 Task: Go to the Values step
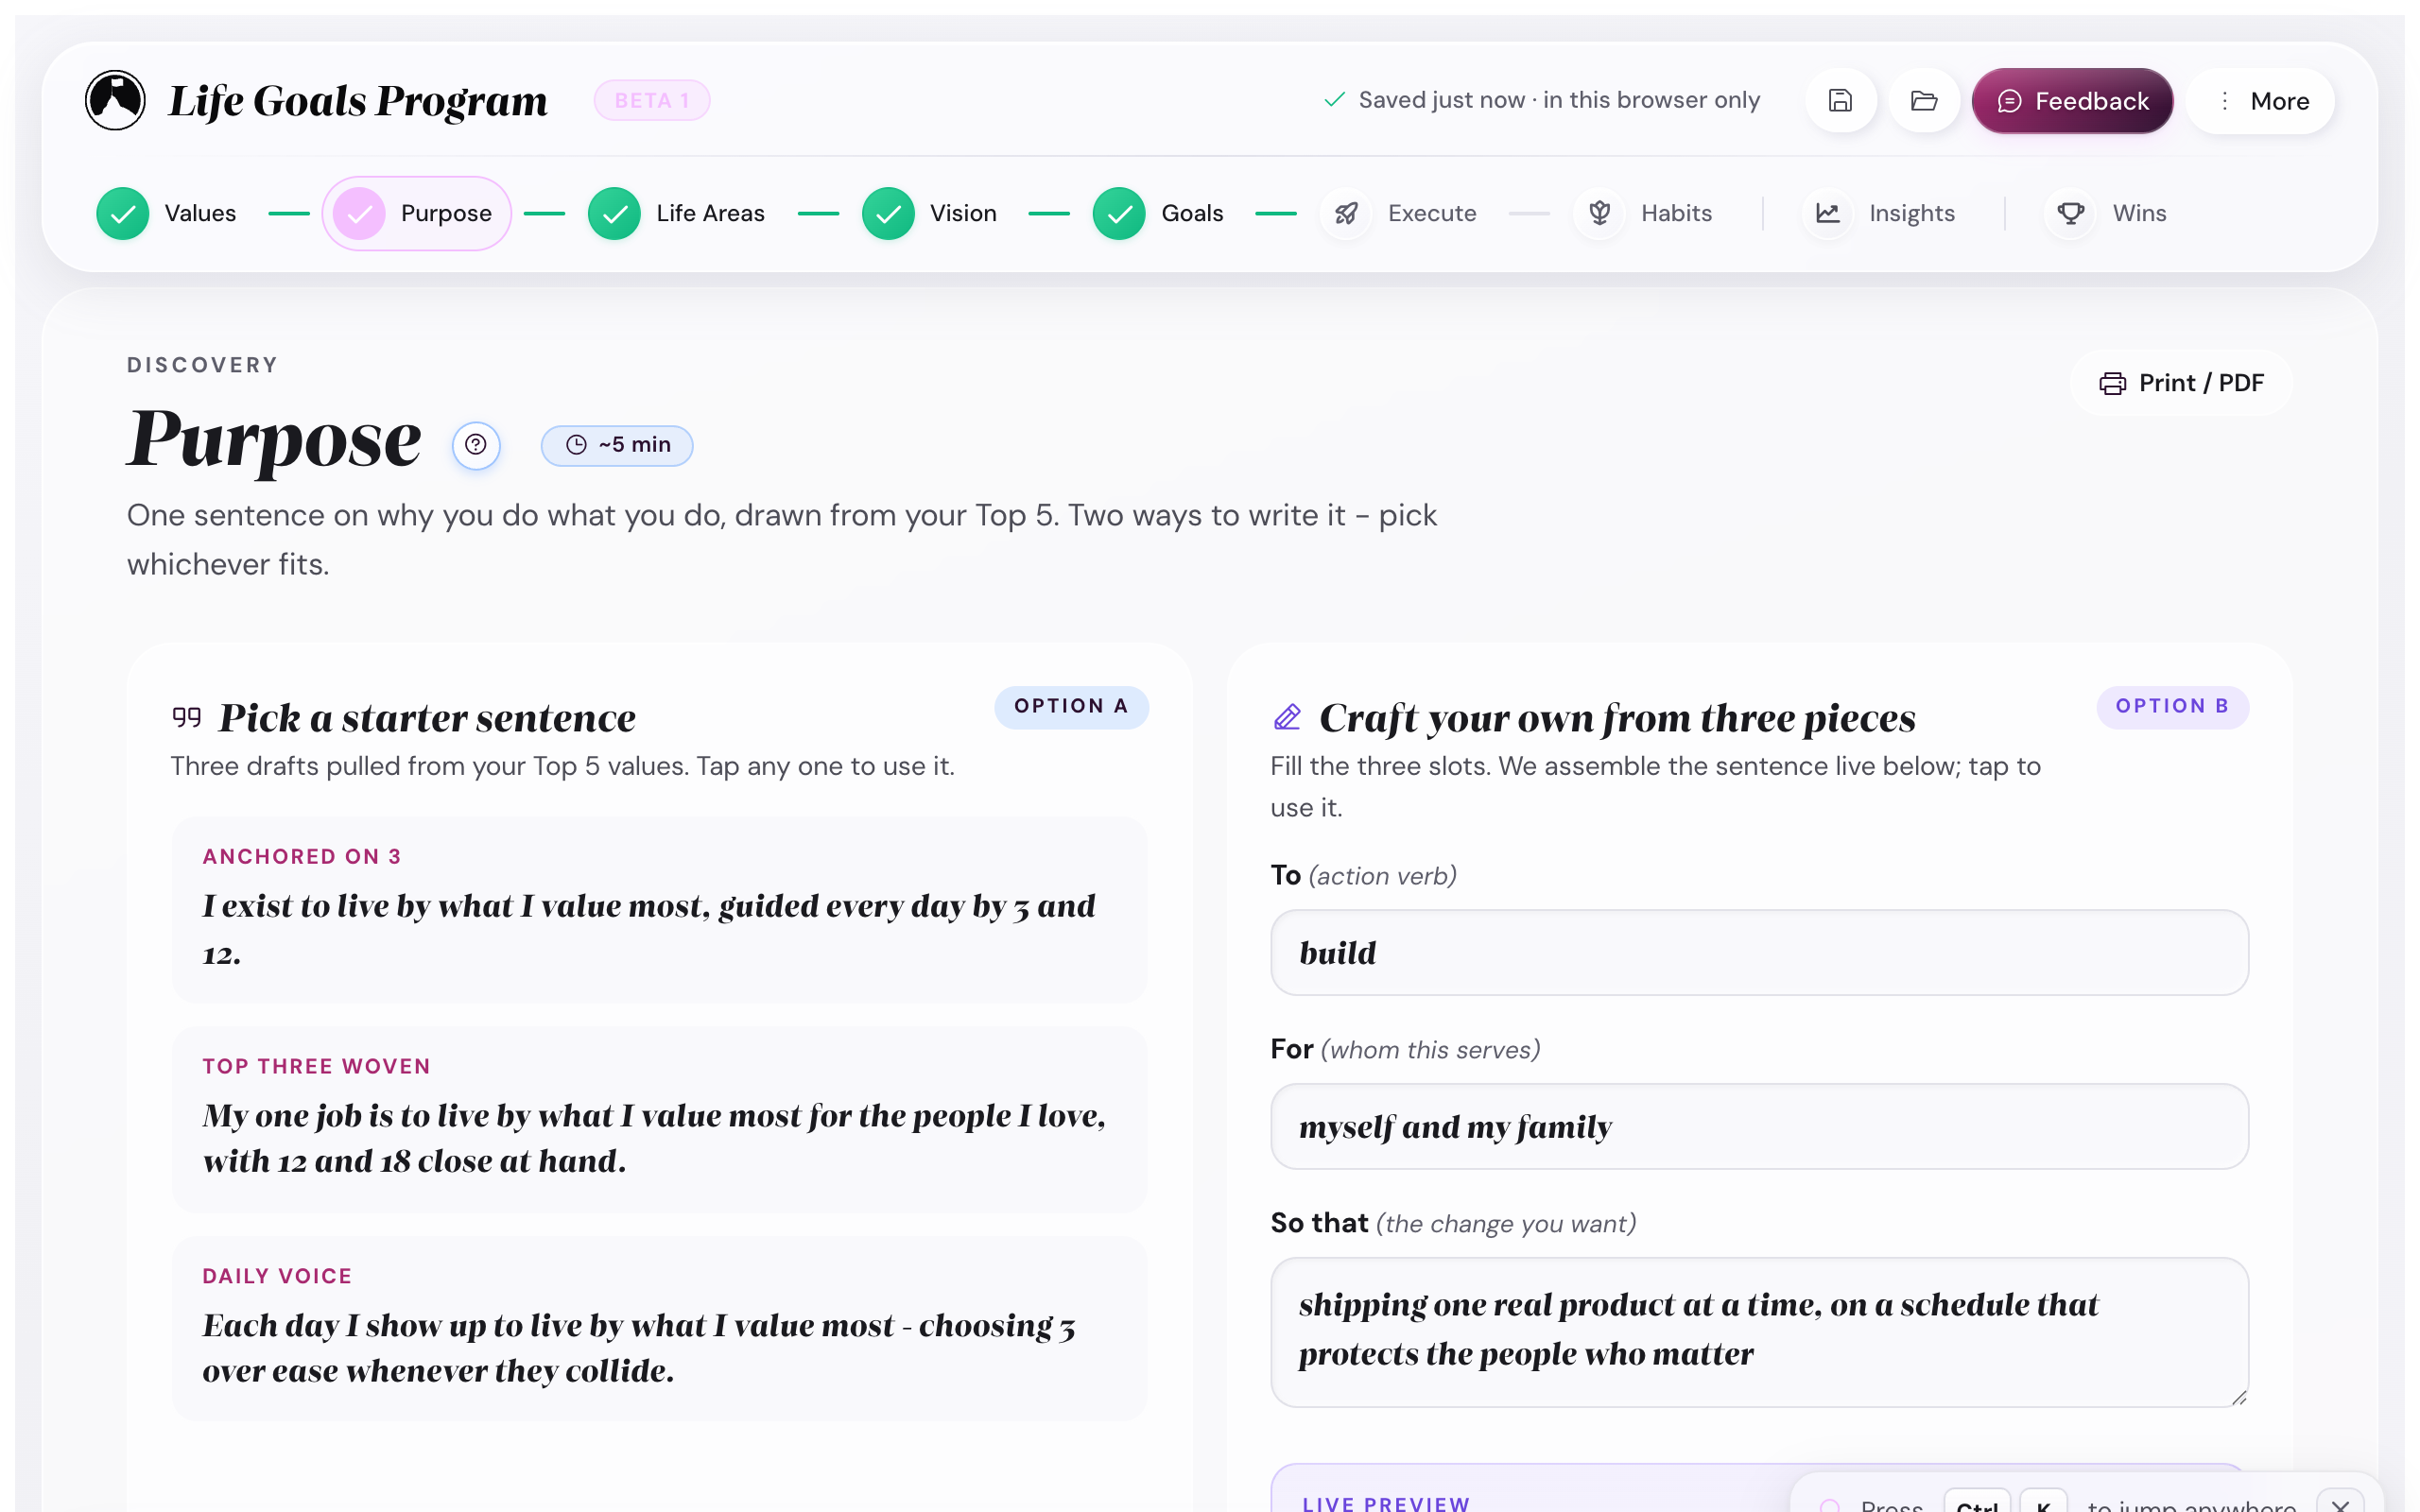(167, 213)
